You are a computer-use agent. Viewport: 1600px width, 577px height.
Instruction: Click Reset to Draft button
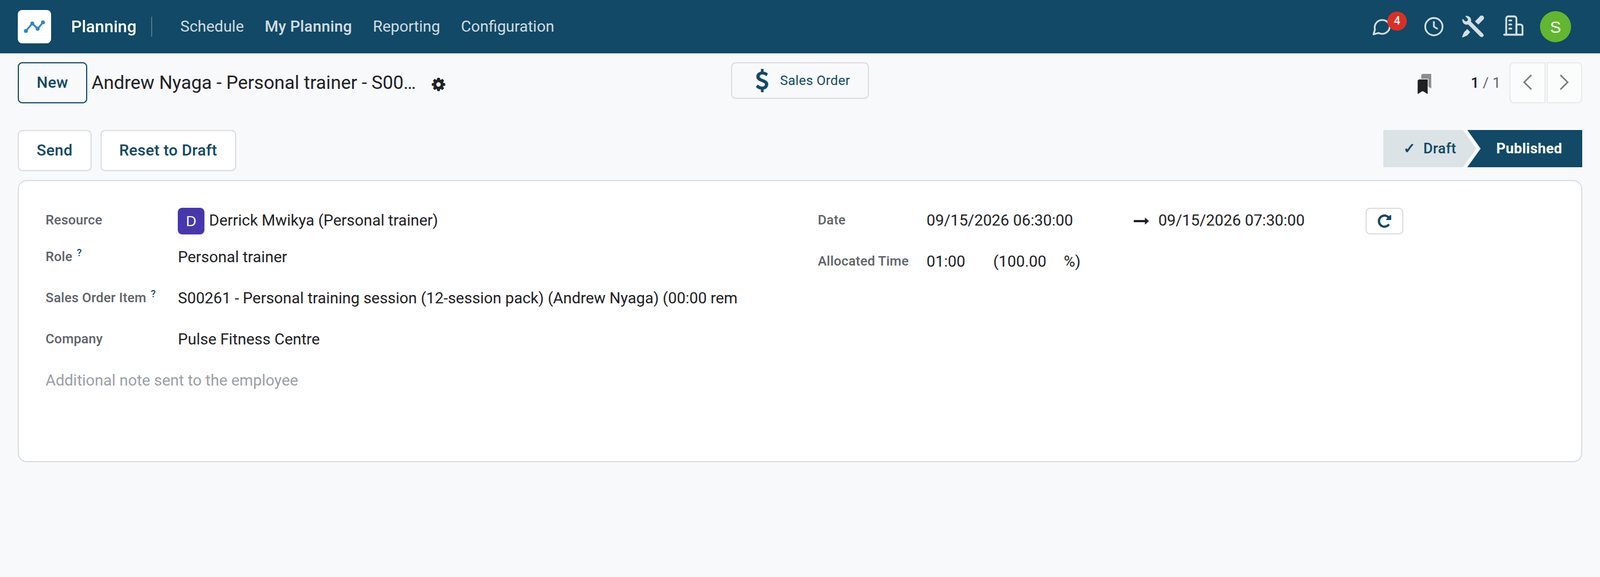(168, 150)
